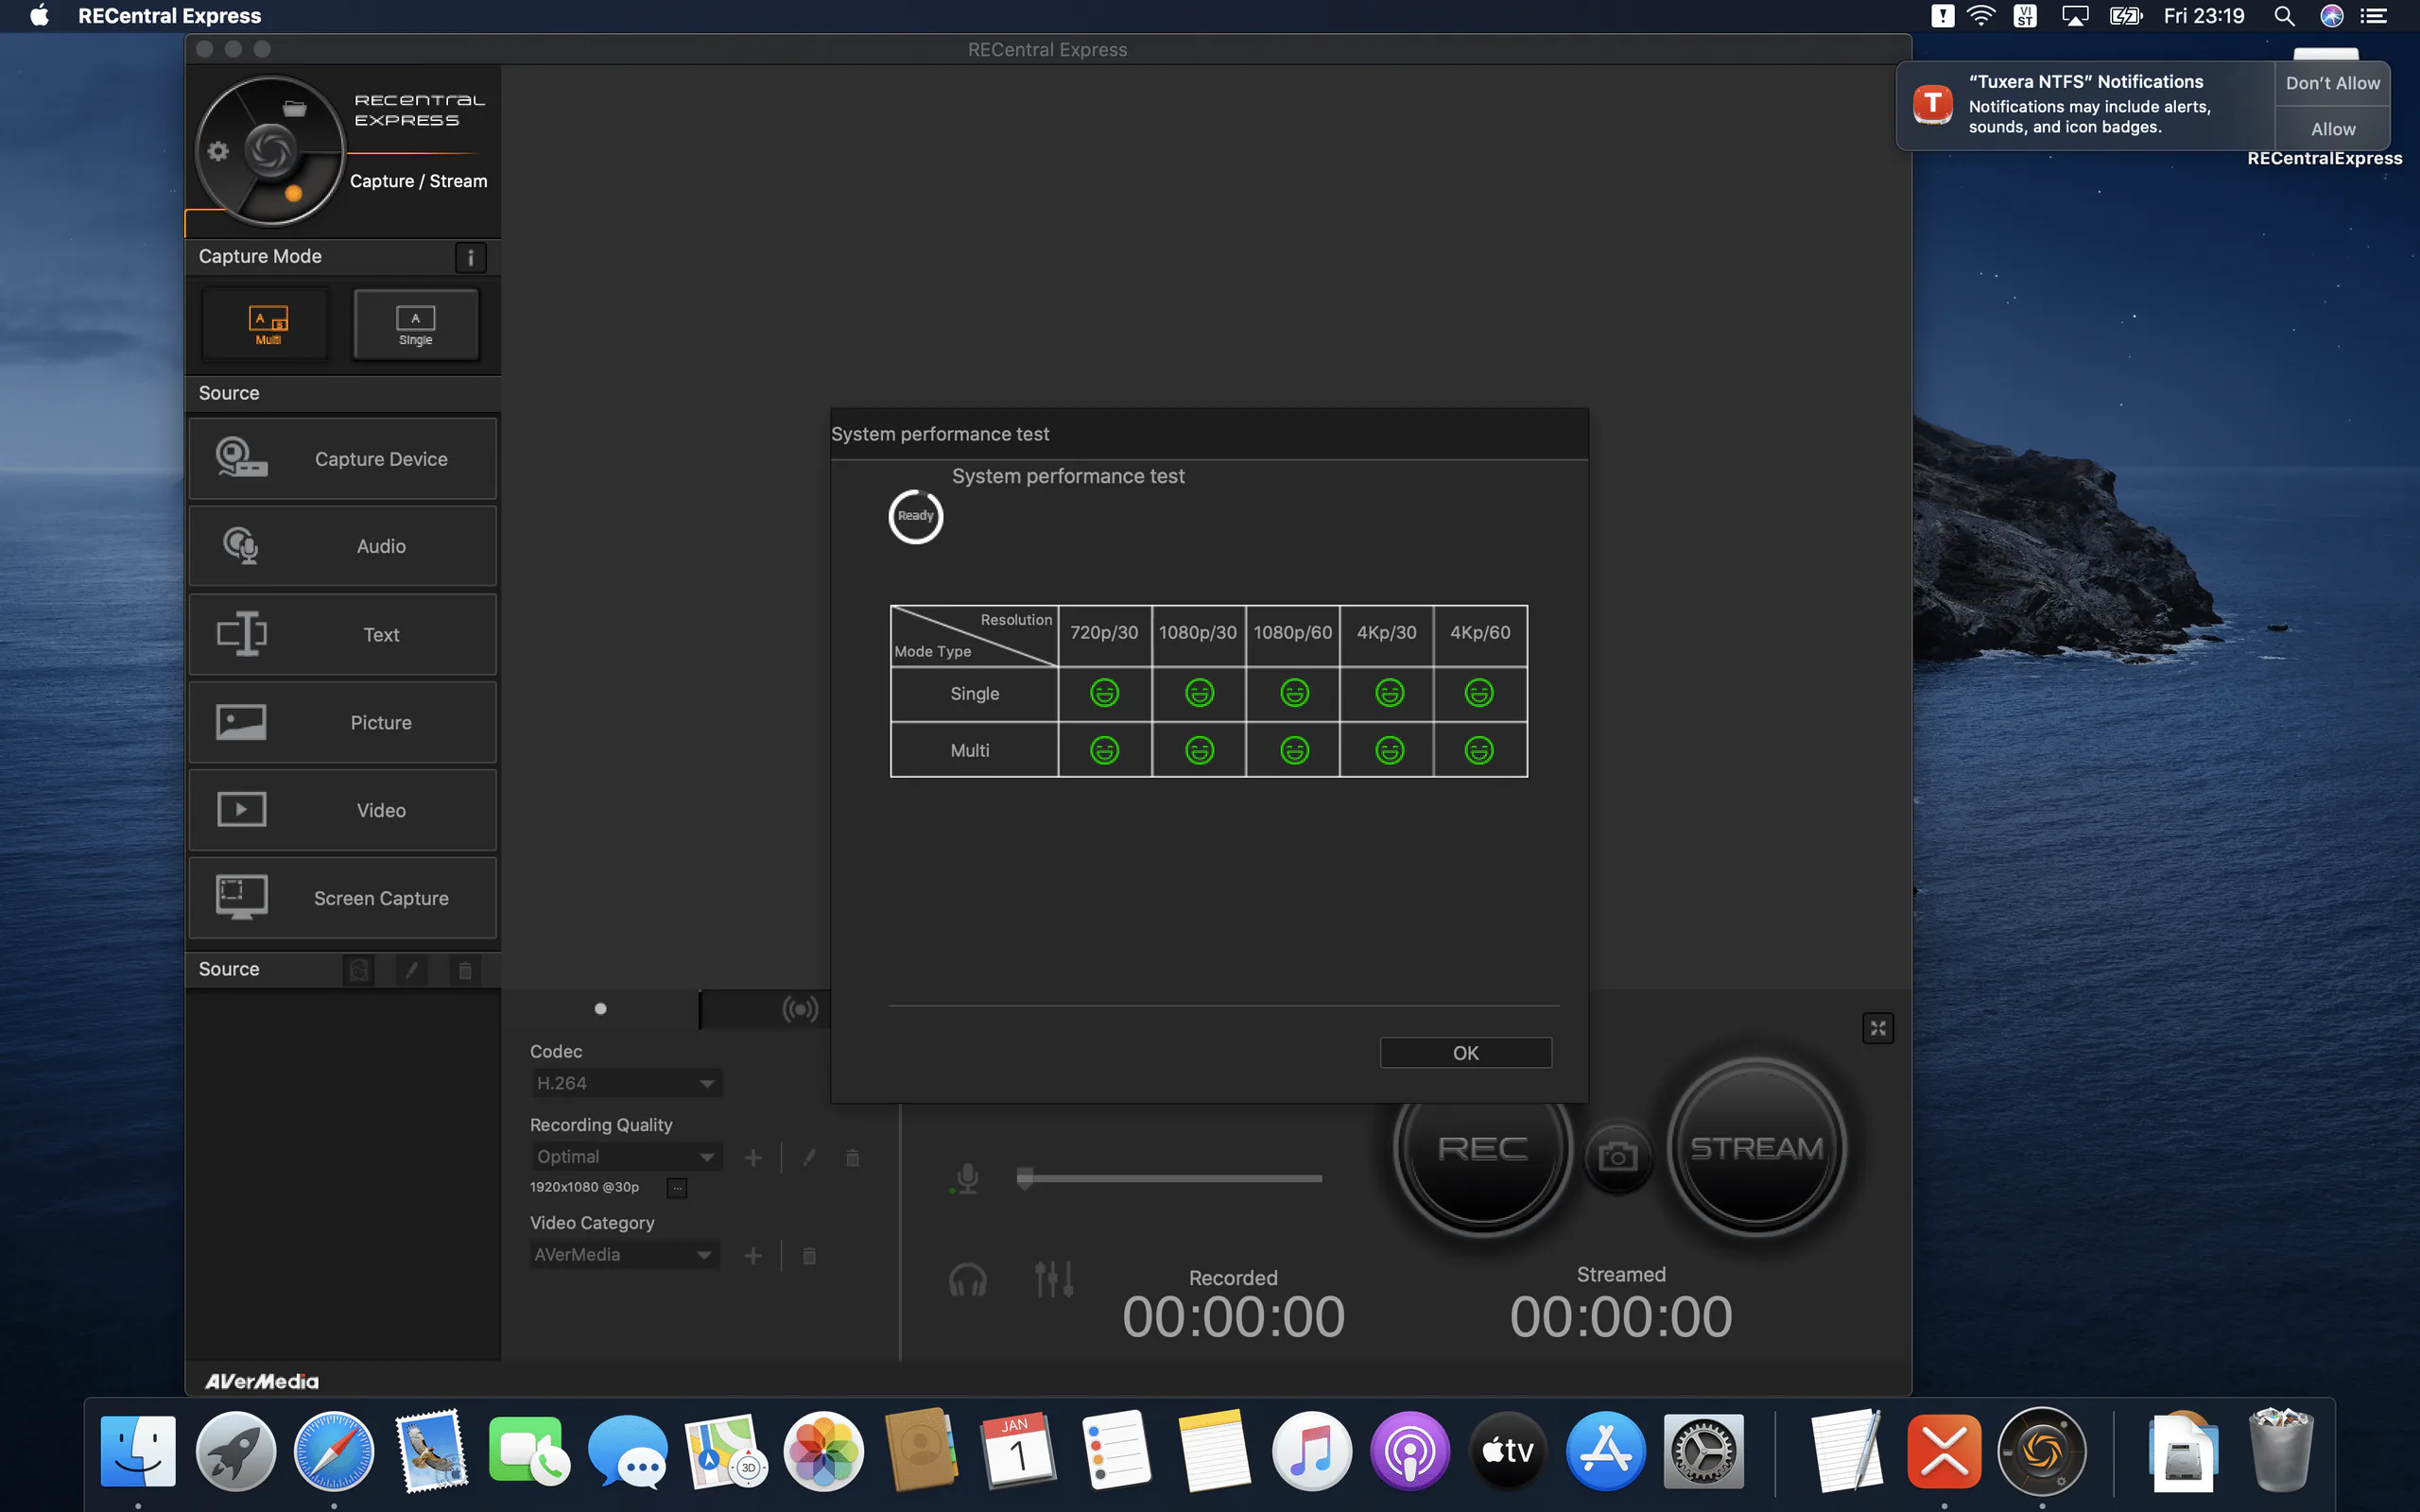Toggle the headphone monitoring icon

coord(967,1280)
